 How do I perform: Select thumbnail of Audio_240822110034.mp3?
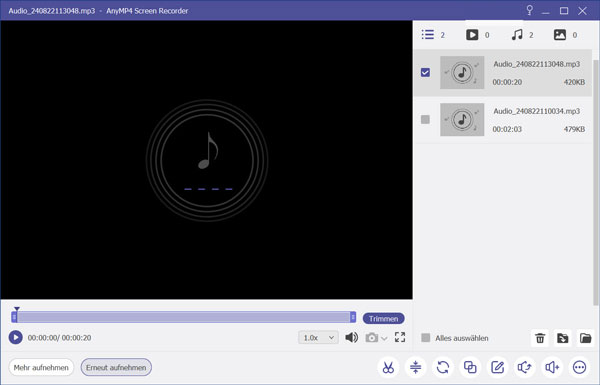point(462,119)
